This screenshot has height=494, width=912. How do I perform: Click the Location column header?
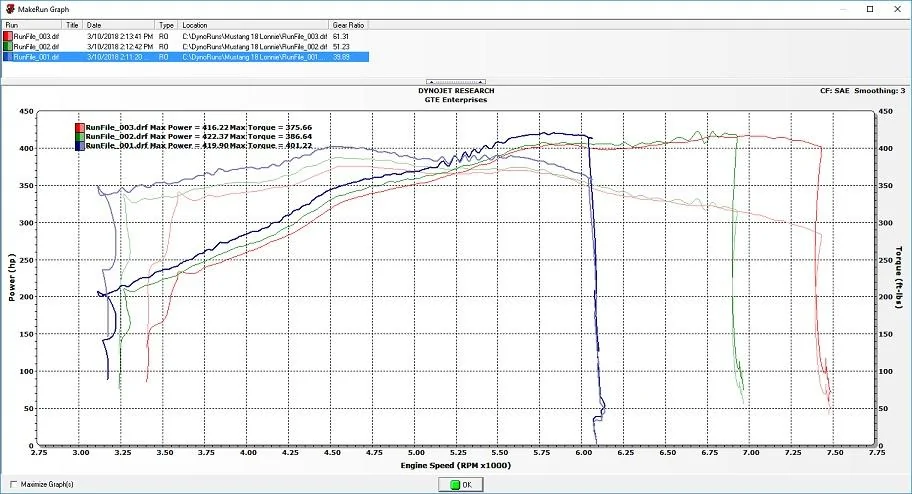(254, 25)
